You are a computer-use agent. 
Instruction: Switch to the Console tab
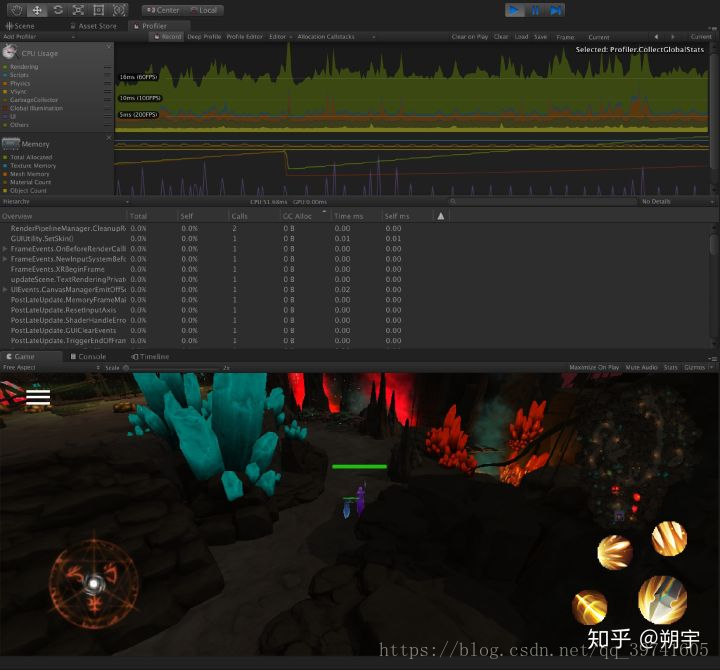88,357
